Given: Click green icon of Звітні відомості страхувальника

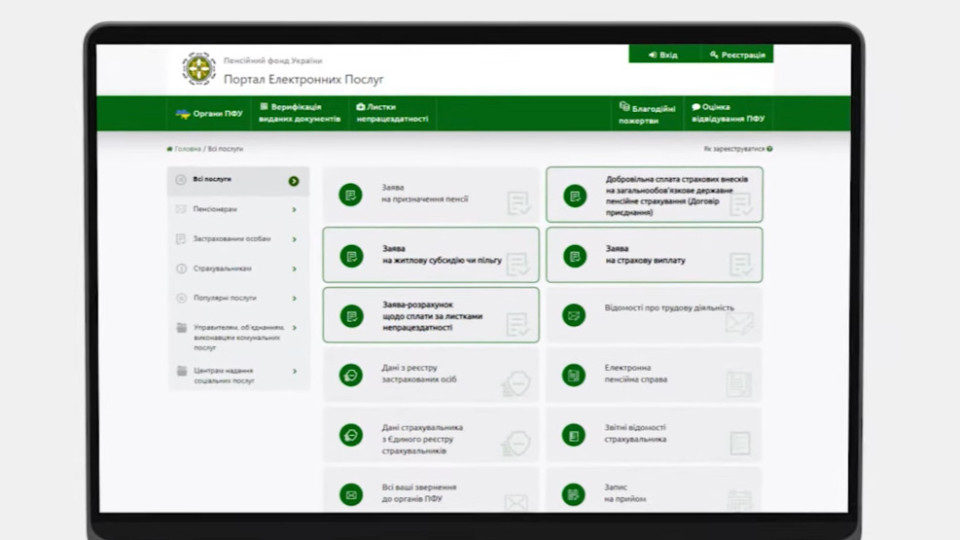Looking at the screenshot, I should [x=574, y=435].
